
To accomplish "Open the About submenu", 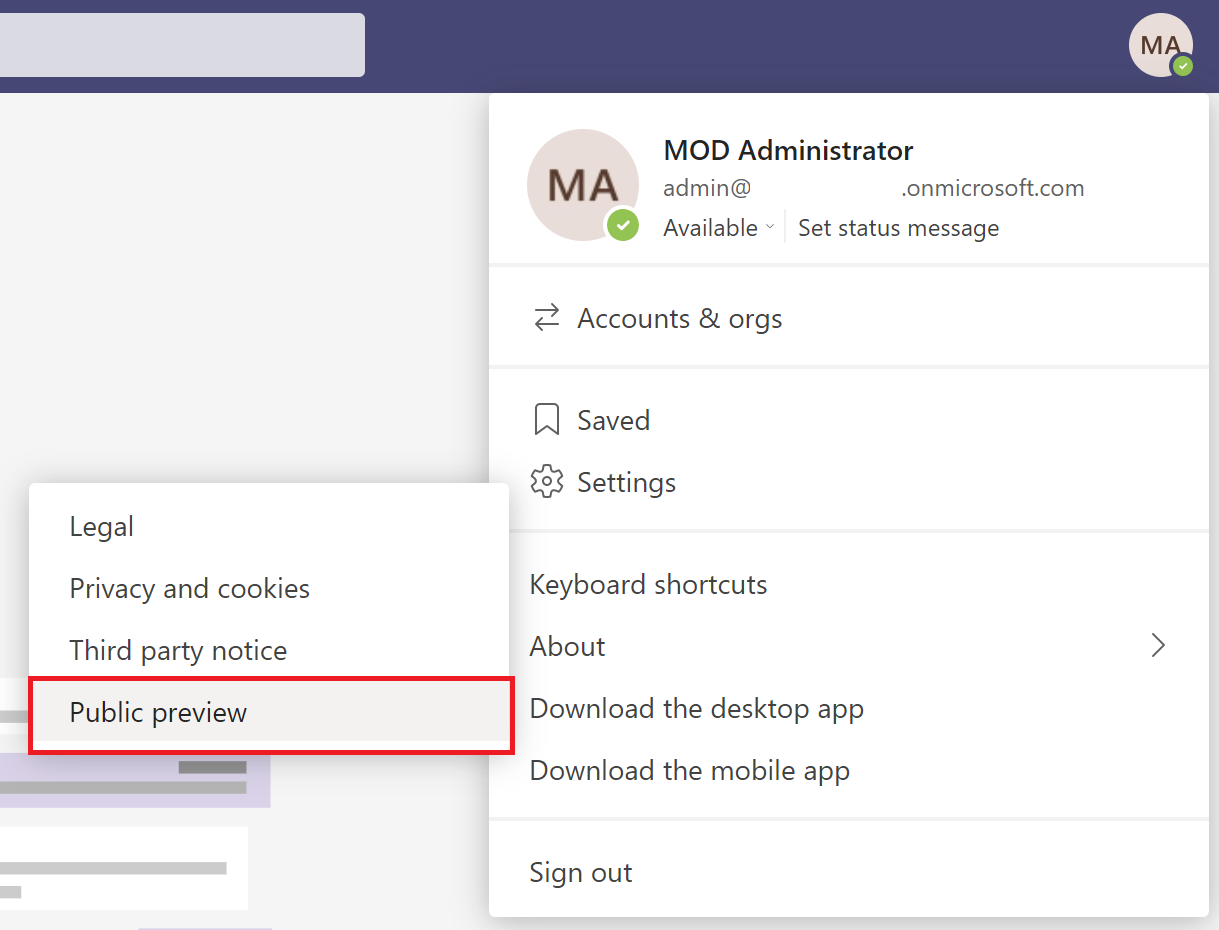I will point(849,647).
